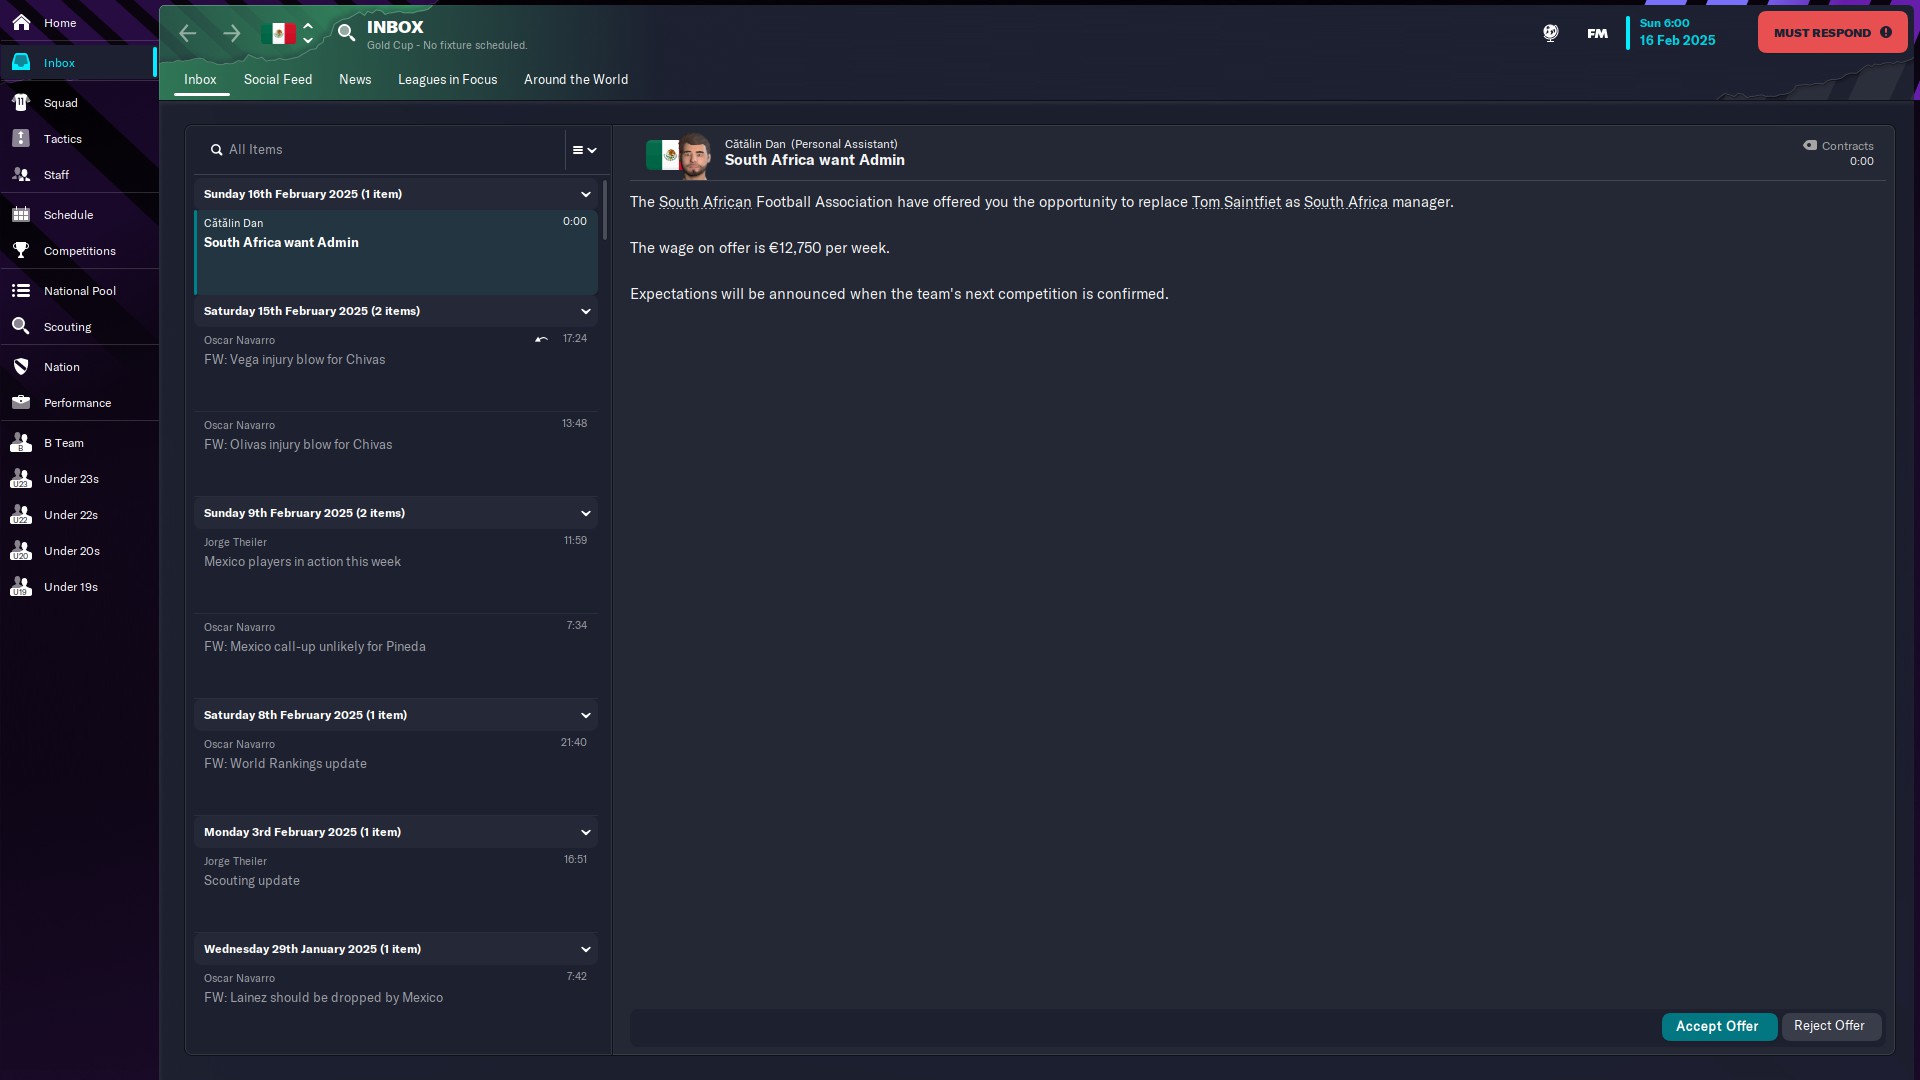Screen dimensions: 1920x1080
Task: Collapse Sunday 16th February 2025 group
Action: 586,194
